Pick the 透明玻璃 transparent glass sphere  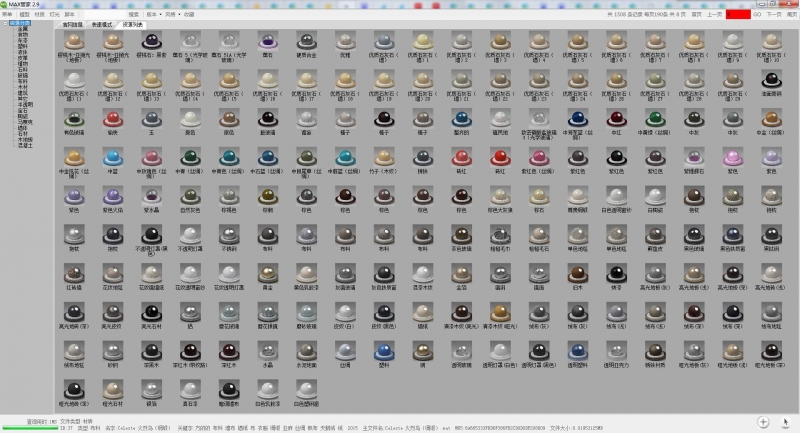coord(462,351)
